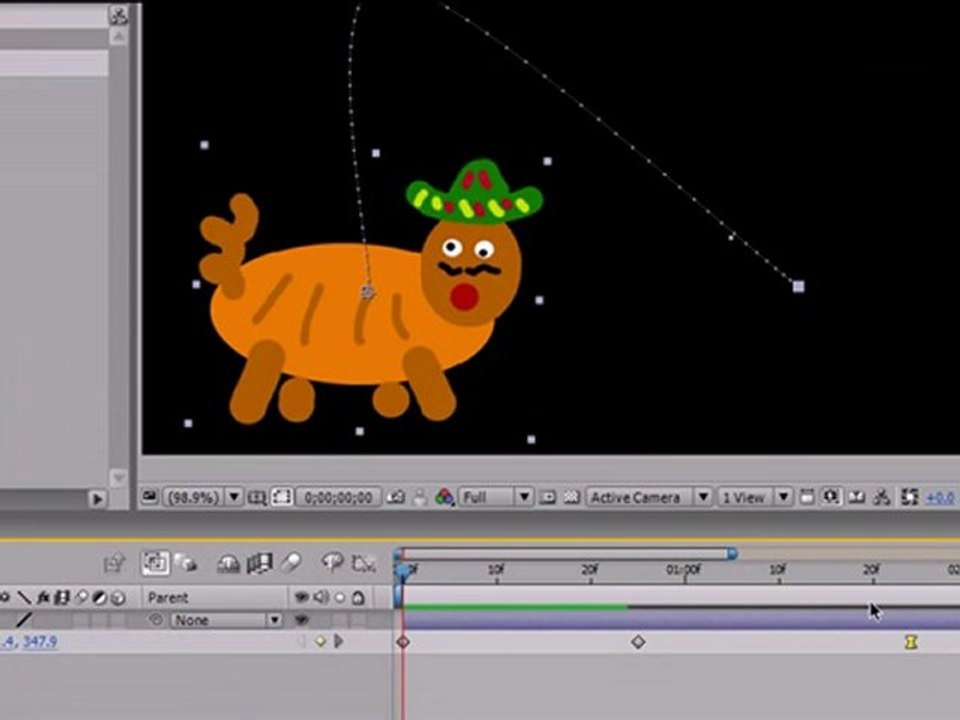Click the Hide Shy Layers icon
The height and width of the screenshot is (720, 960).
point(228,563)
